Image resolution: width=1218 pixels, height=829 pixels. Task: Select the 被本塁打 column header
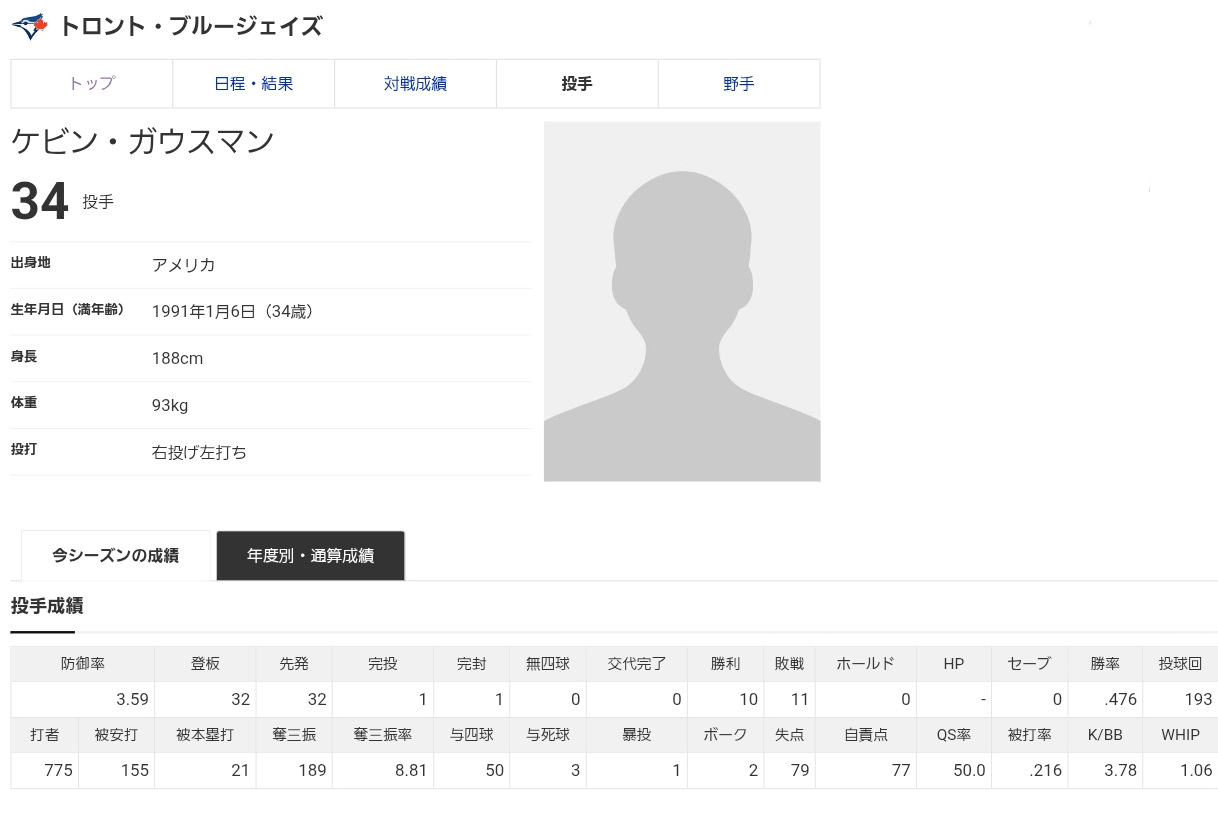[205, 735]
